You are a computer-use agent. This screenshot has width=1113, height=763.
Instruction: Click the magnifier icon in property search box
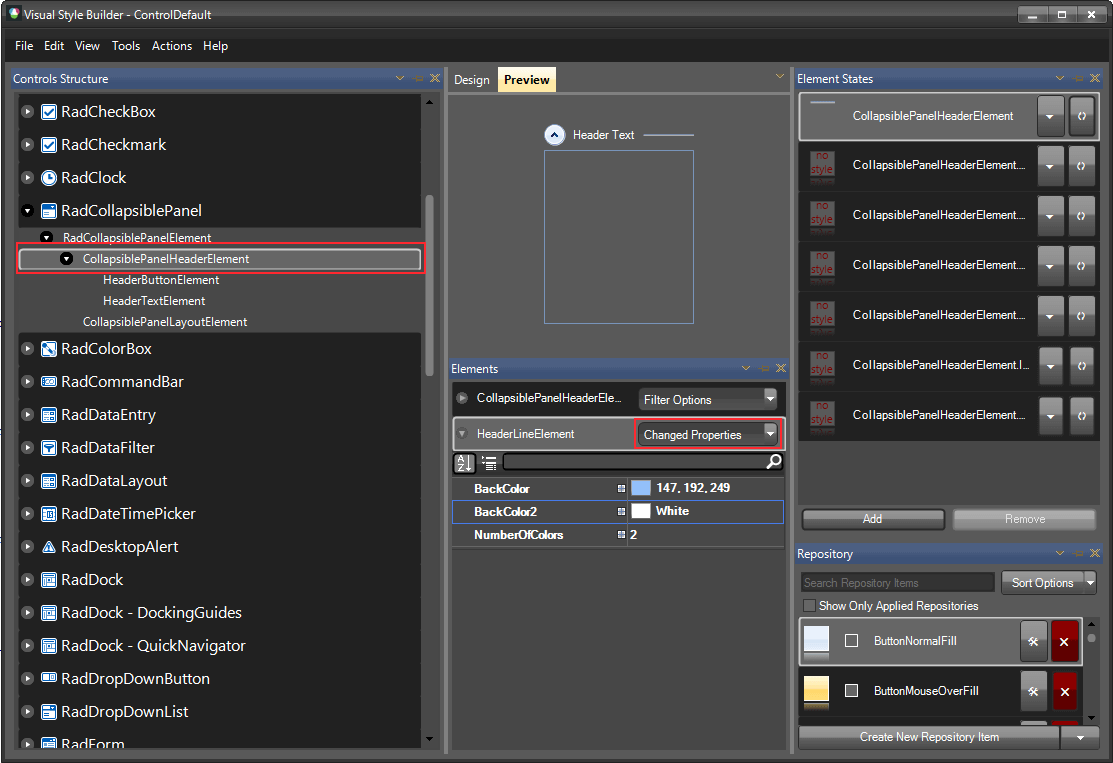click(x=772, y=463)
